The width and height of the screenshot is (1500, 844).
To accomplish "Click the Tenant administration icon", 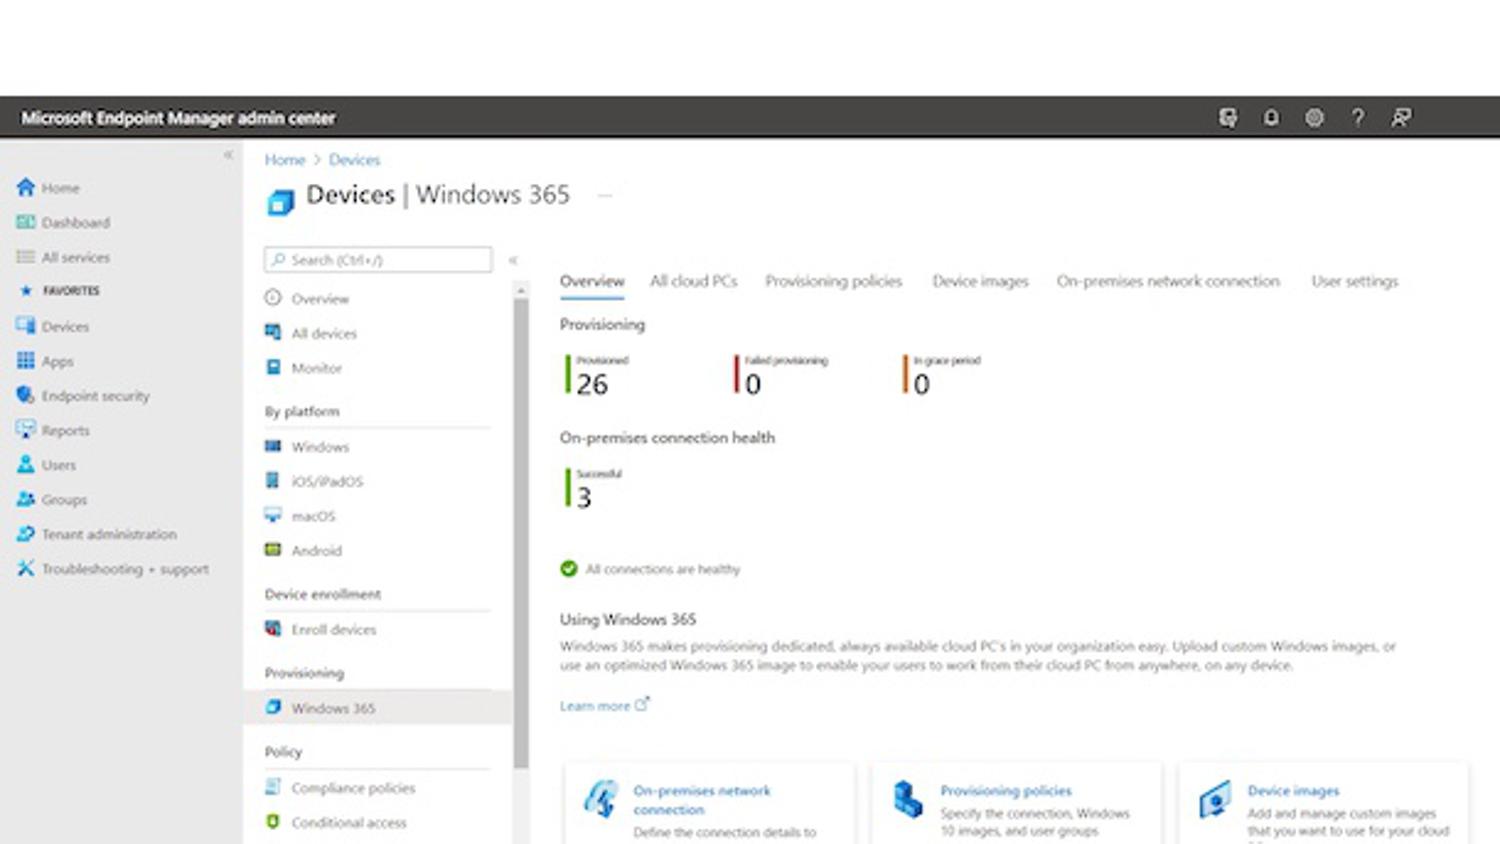I will [25, 534].
